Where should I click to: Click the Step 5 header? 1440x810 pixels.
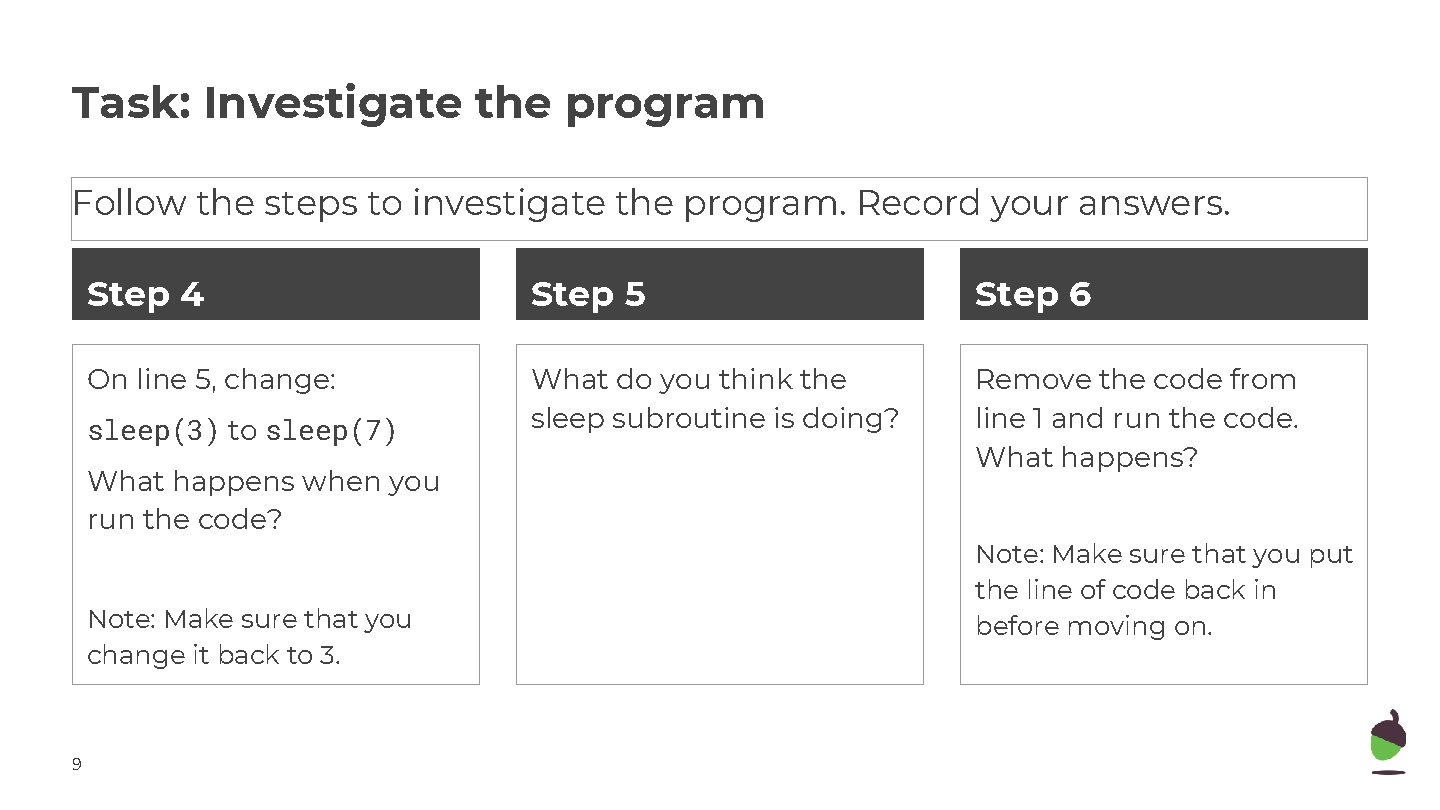click(719, 284)
